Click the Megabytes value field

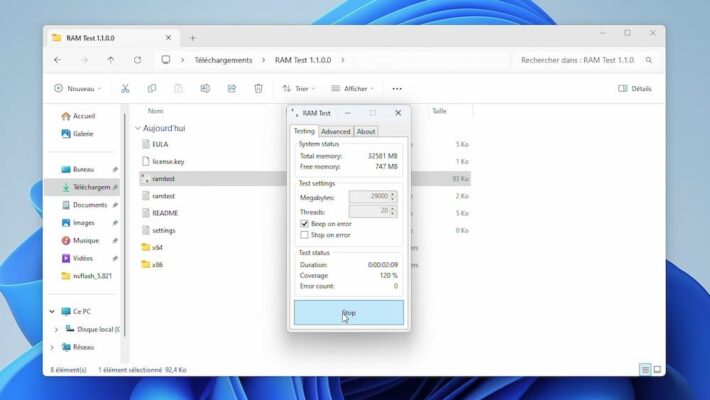369,196
